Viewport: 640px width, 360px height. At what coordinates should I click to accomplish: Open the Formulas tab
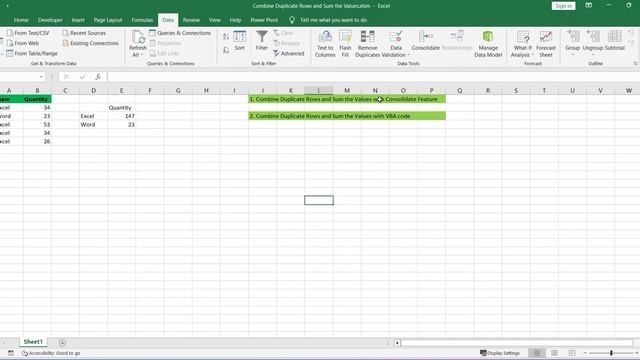[x=142, y=20]
